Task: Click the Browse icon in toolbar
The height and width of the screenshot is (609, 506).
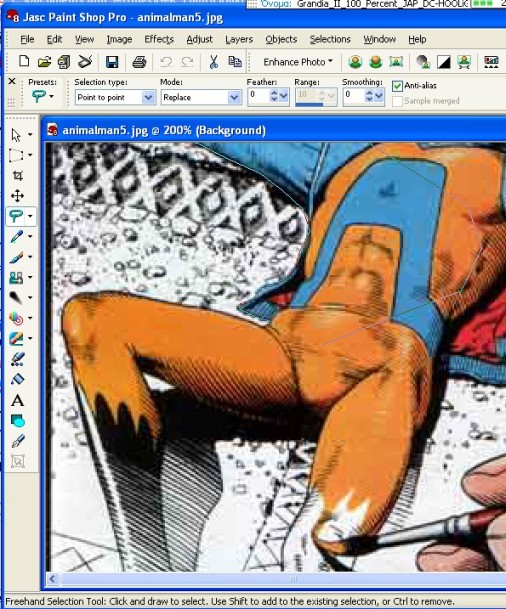Action: tap(64, 62)
